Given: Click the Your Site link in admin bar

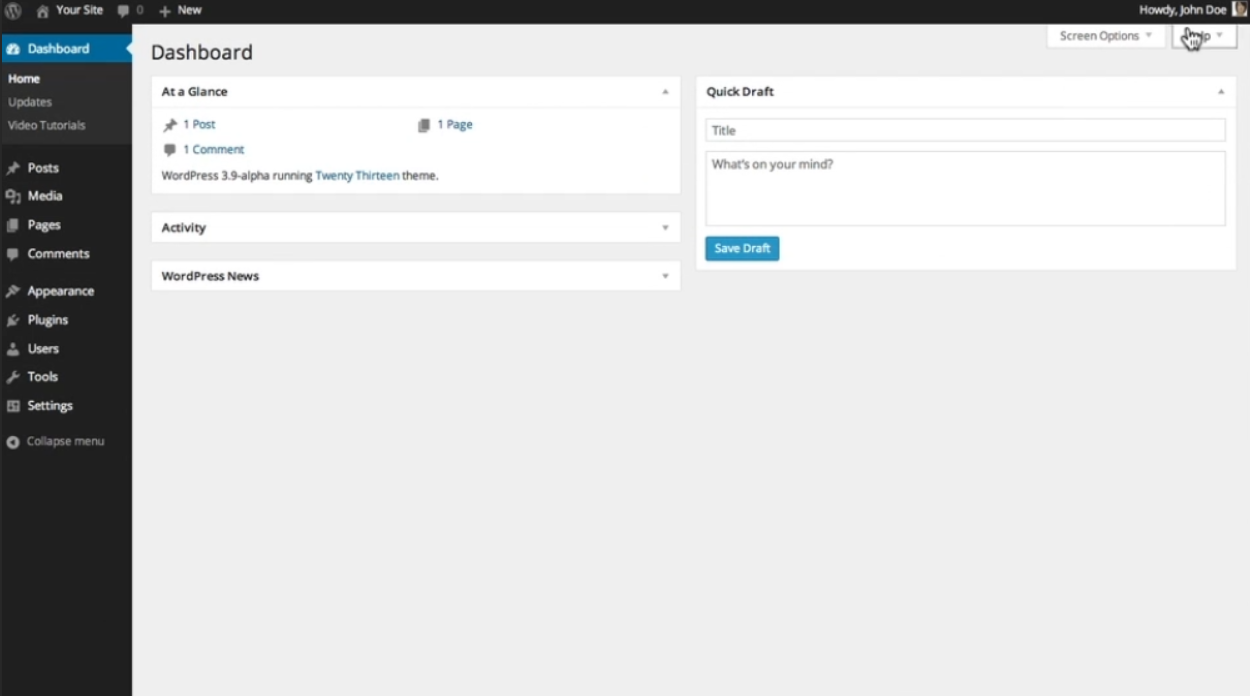Looking at the screenshot, I should click(79, 10).
